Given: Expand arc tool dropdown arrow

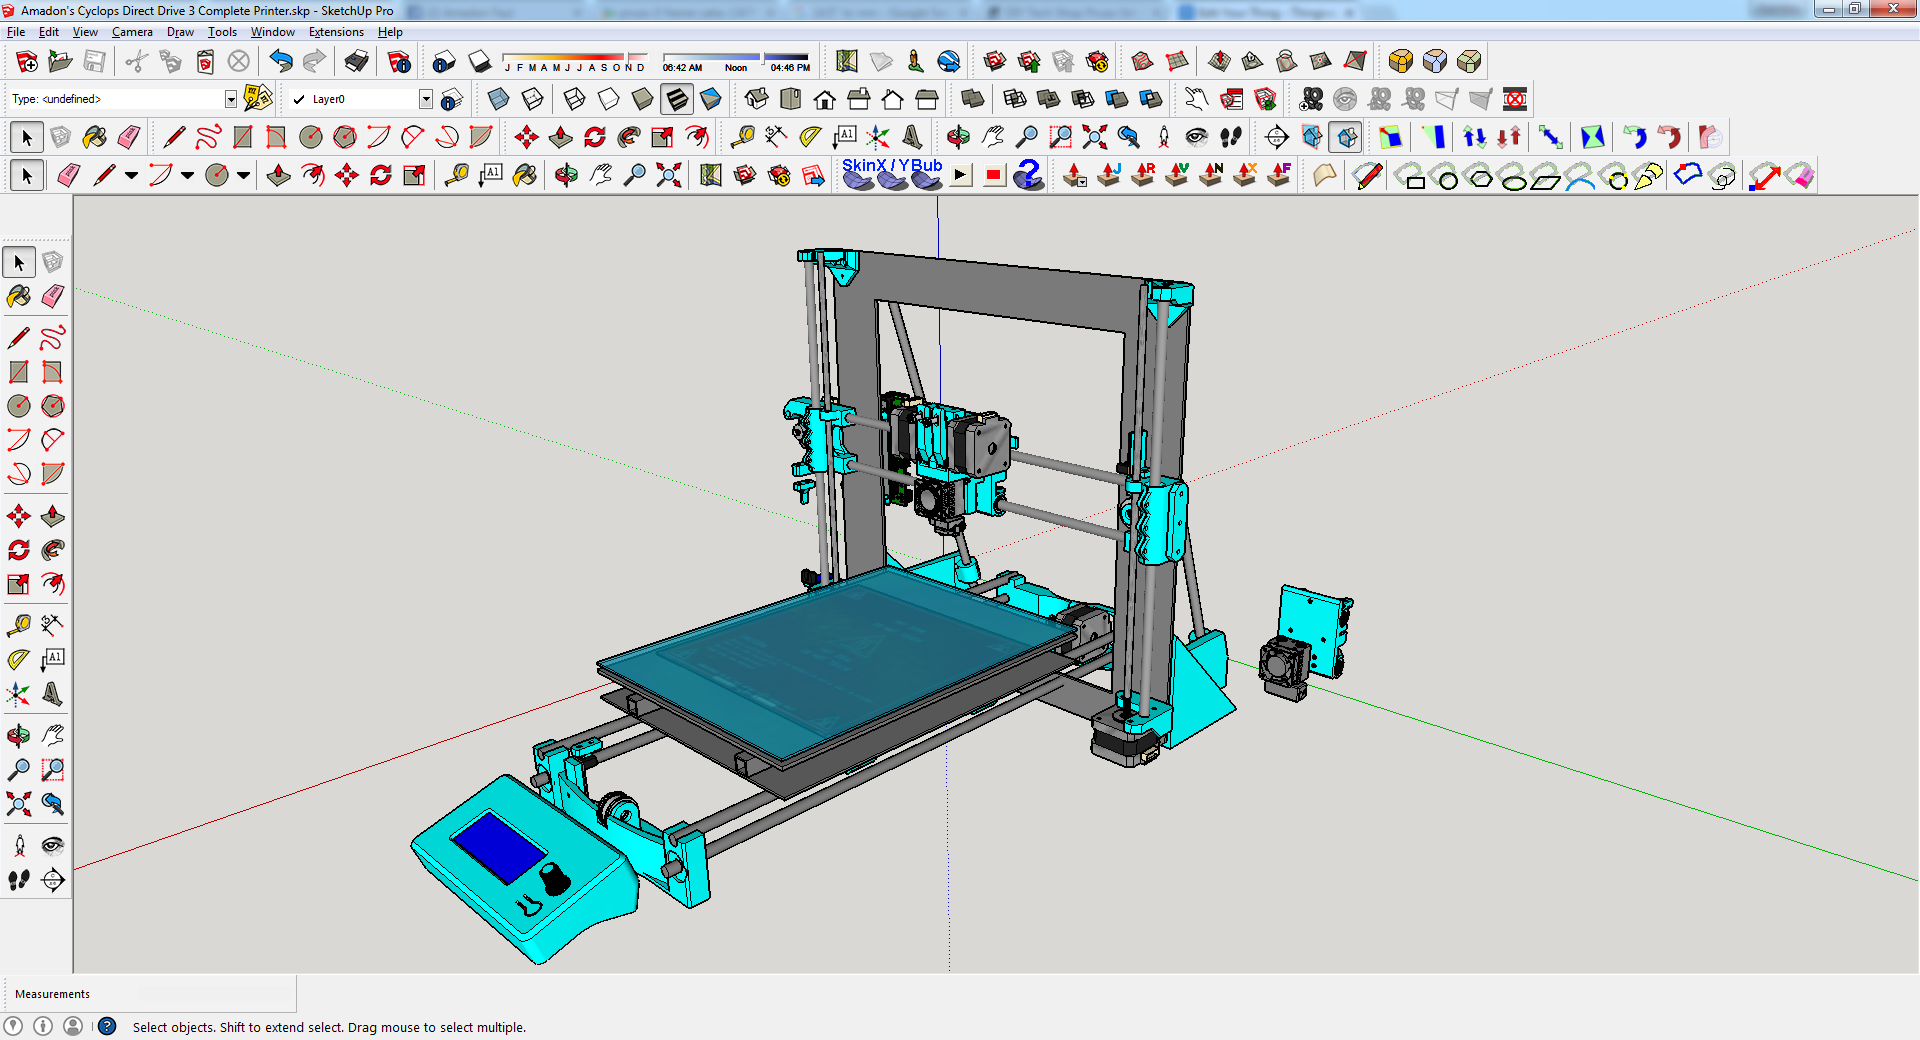Looking at the screenshot, I should click(187, 175).
